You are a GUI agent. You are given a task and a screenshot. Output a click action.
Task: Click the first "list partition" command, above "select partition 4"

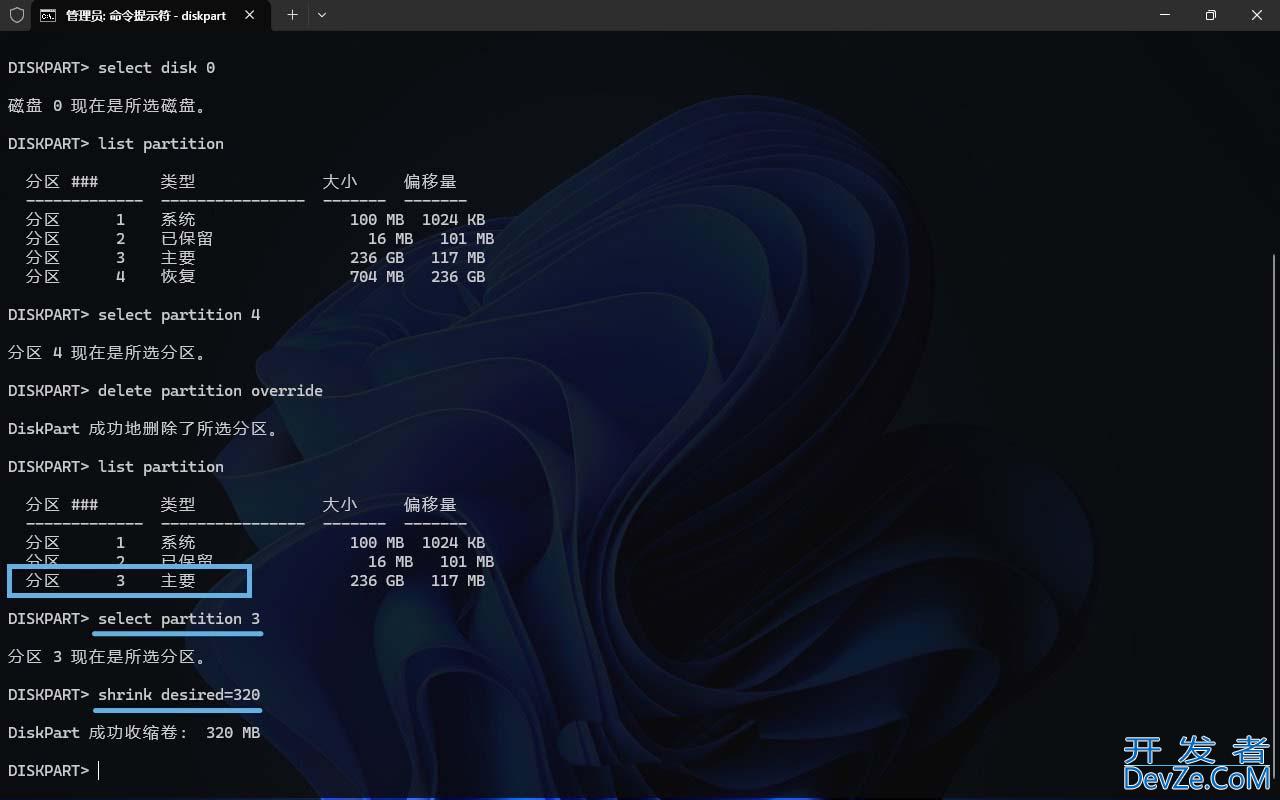161,144
